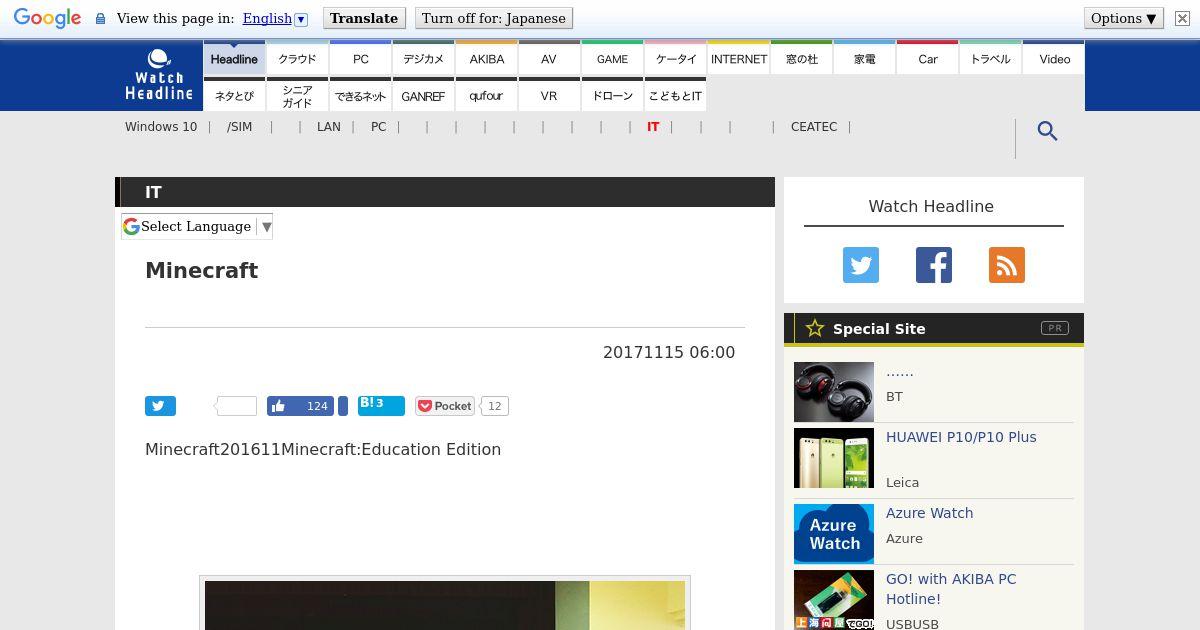Click the Google logo in translate bar

click(x=47, y=18)
